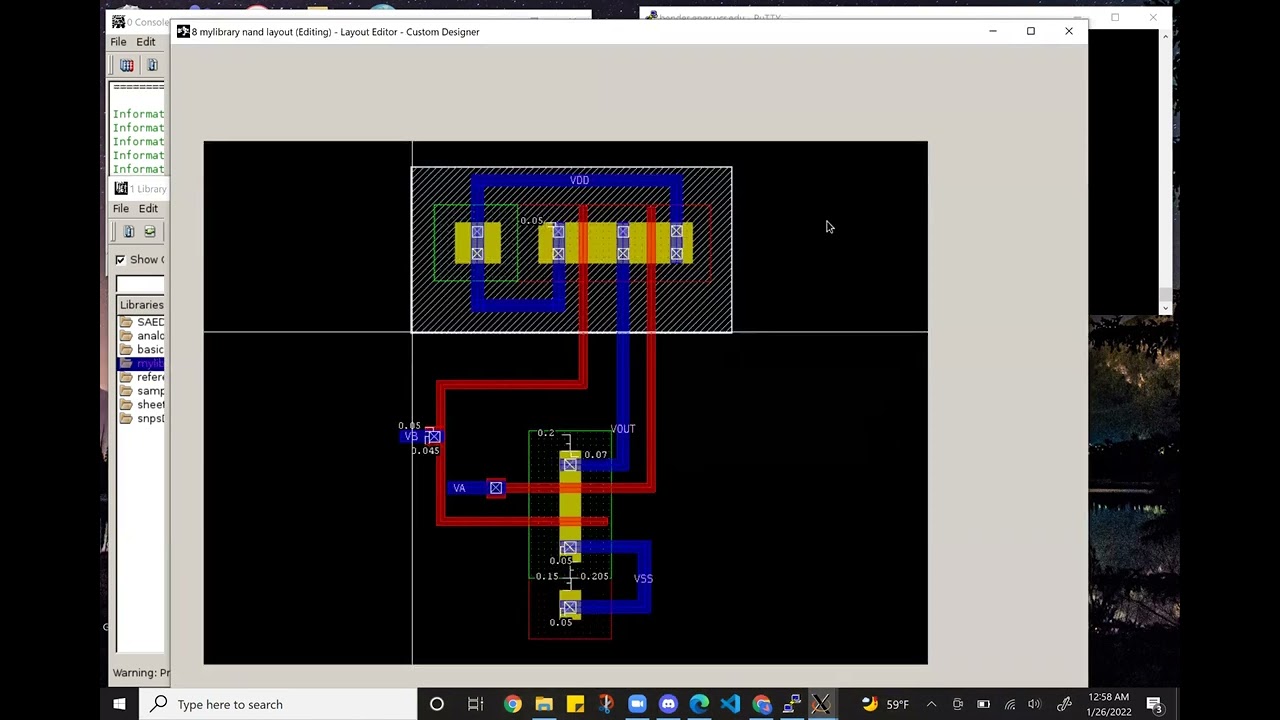Open notification center icon
The width and height of the screenshot is (1280, 720).
pos(1154,704)
